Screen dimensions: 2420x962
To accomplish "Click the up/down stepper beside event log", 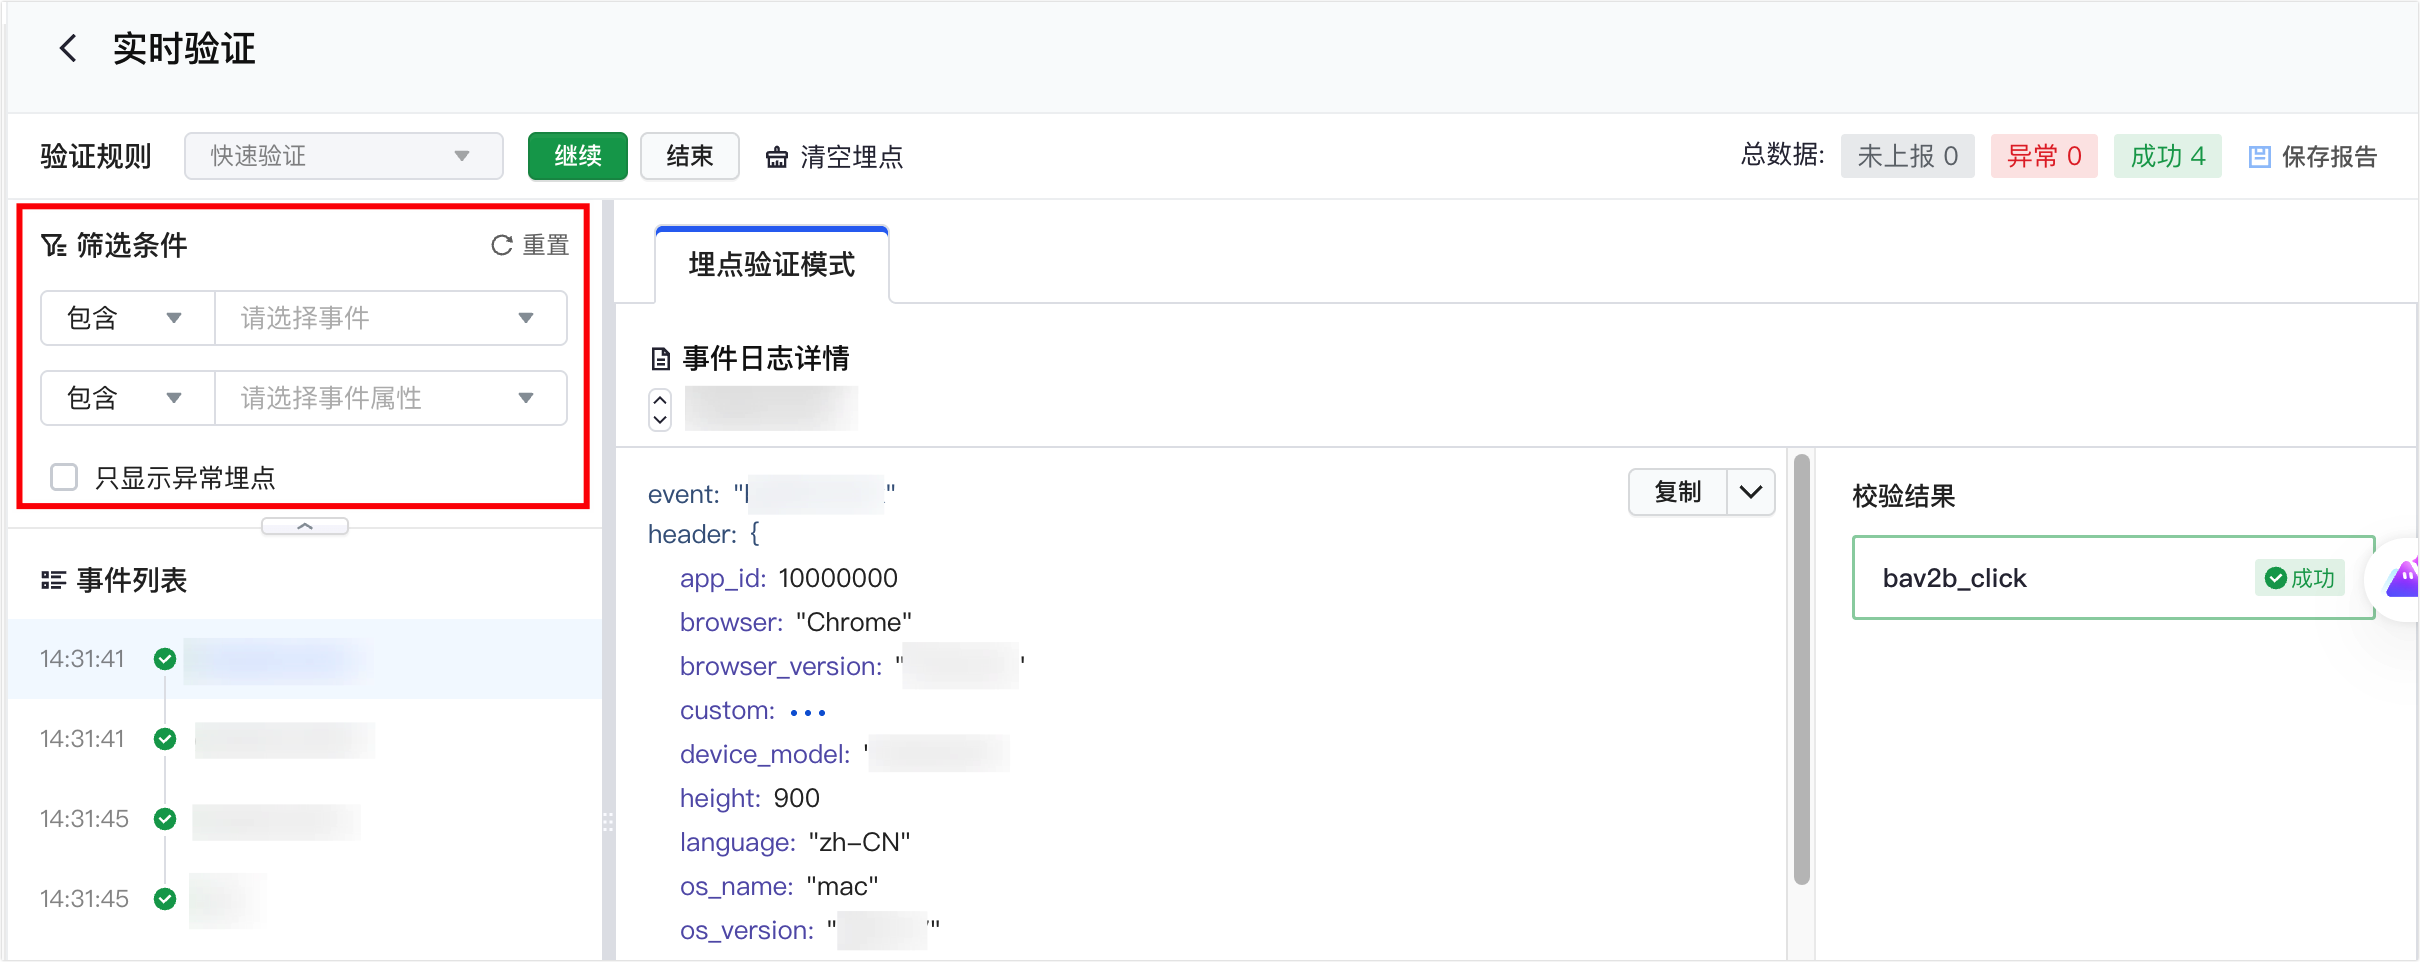I will coord(660,409).
